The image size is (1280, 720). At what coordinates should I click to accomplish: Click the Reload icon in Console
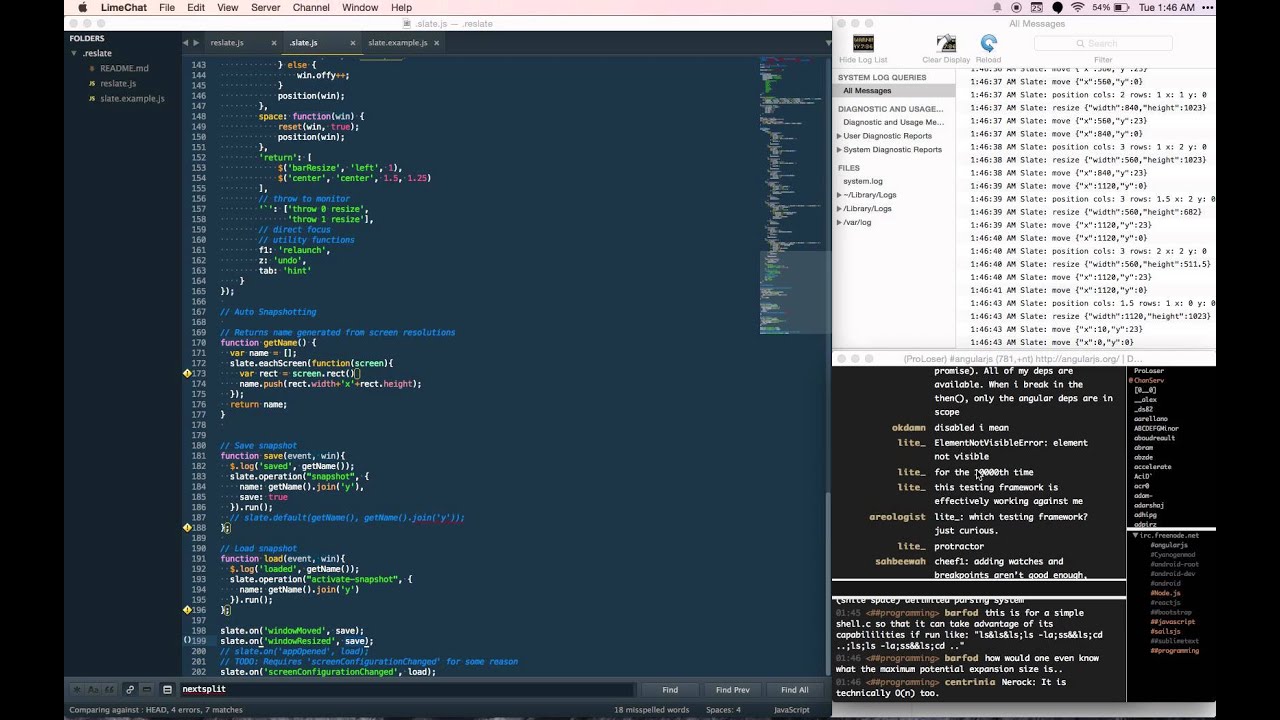coord(989,42)
